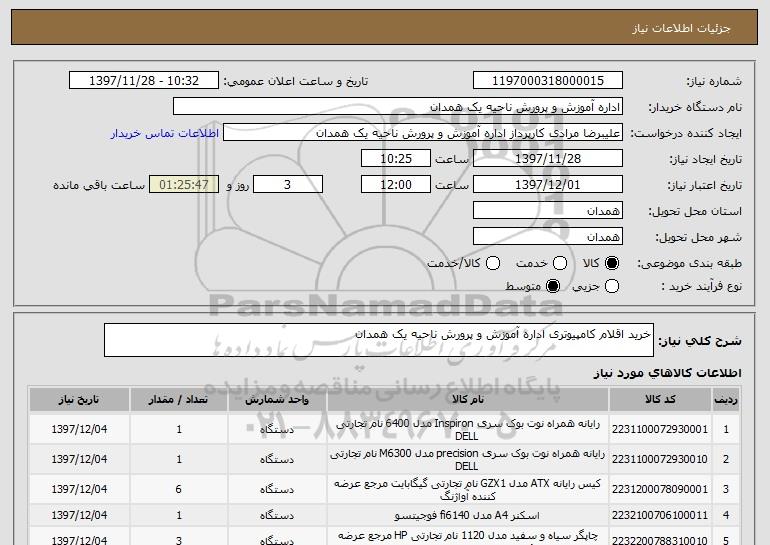Click the HP 1120 printer item name
This screenshot has width=770, height=545.
pyautogui.click(x=468, y=536)
